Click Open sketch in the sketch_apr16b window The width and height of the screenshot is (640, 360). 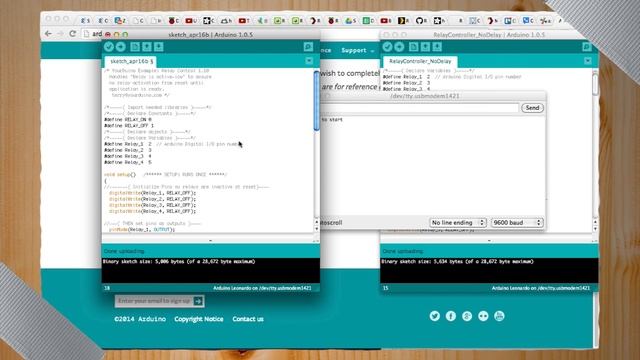147,47
